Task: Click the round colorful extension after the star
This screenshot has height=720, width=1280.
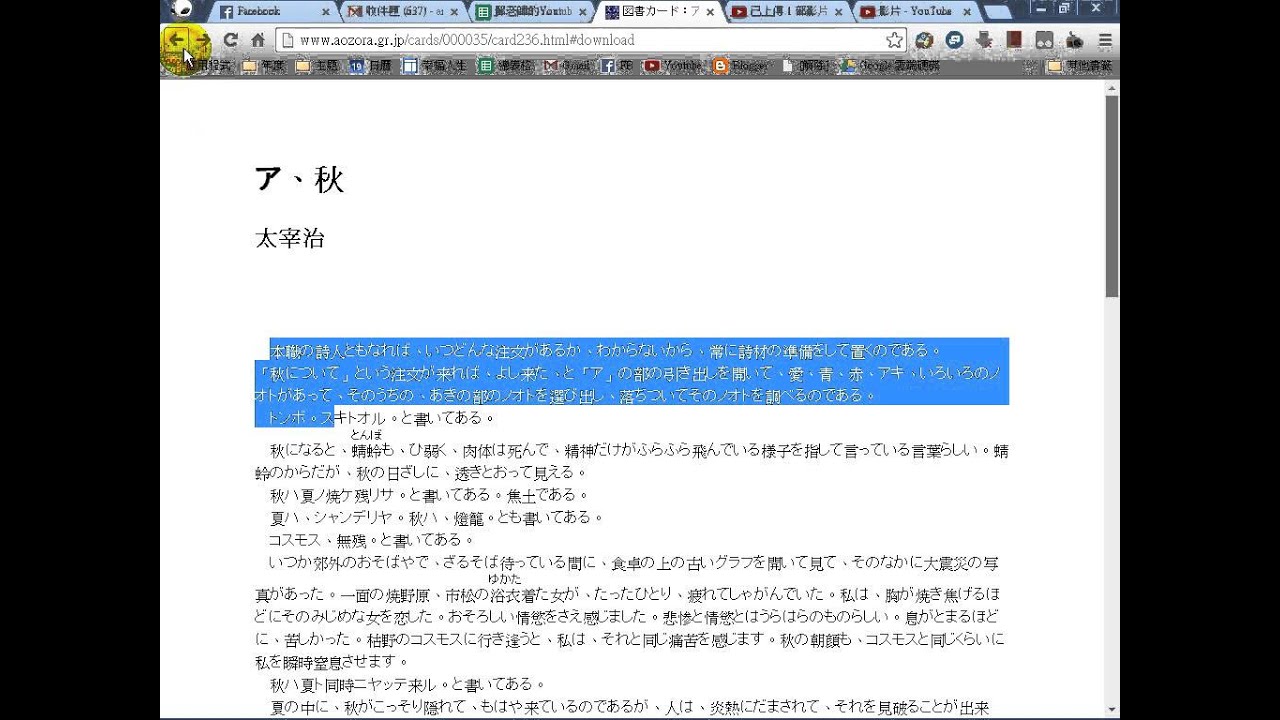Action: point(925,40)
